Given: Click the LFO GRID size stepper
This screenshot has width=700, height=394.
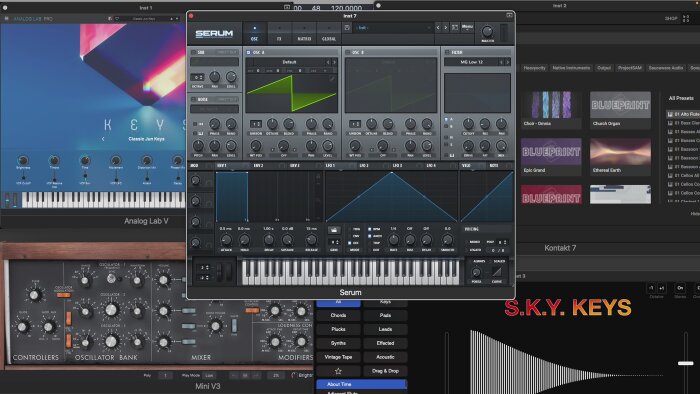Looking at the screenshot, I should click(x=333, y=242).
